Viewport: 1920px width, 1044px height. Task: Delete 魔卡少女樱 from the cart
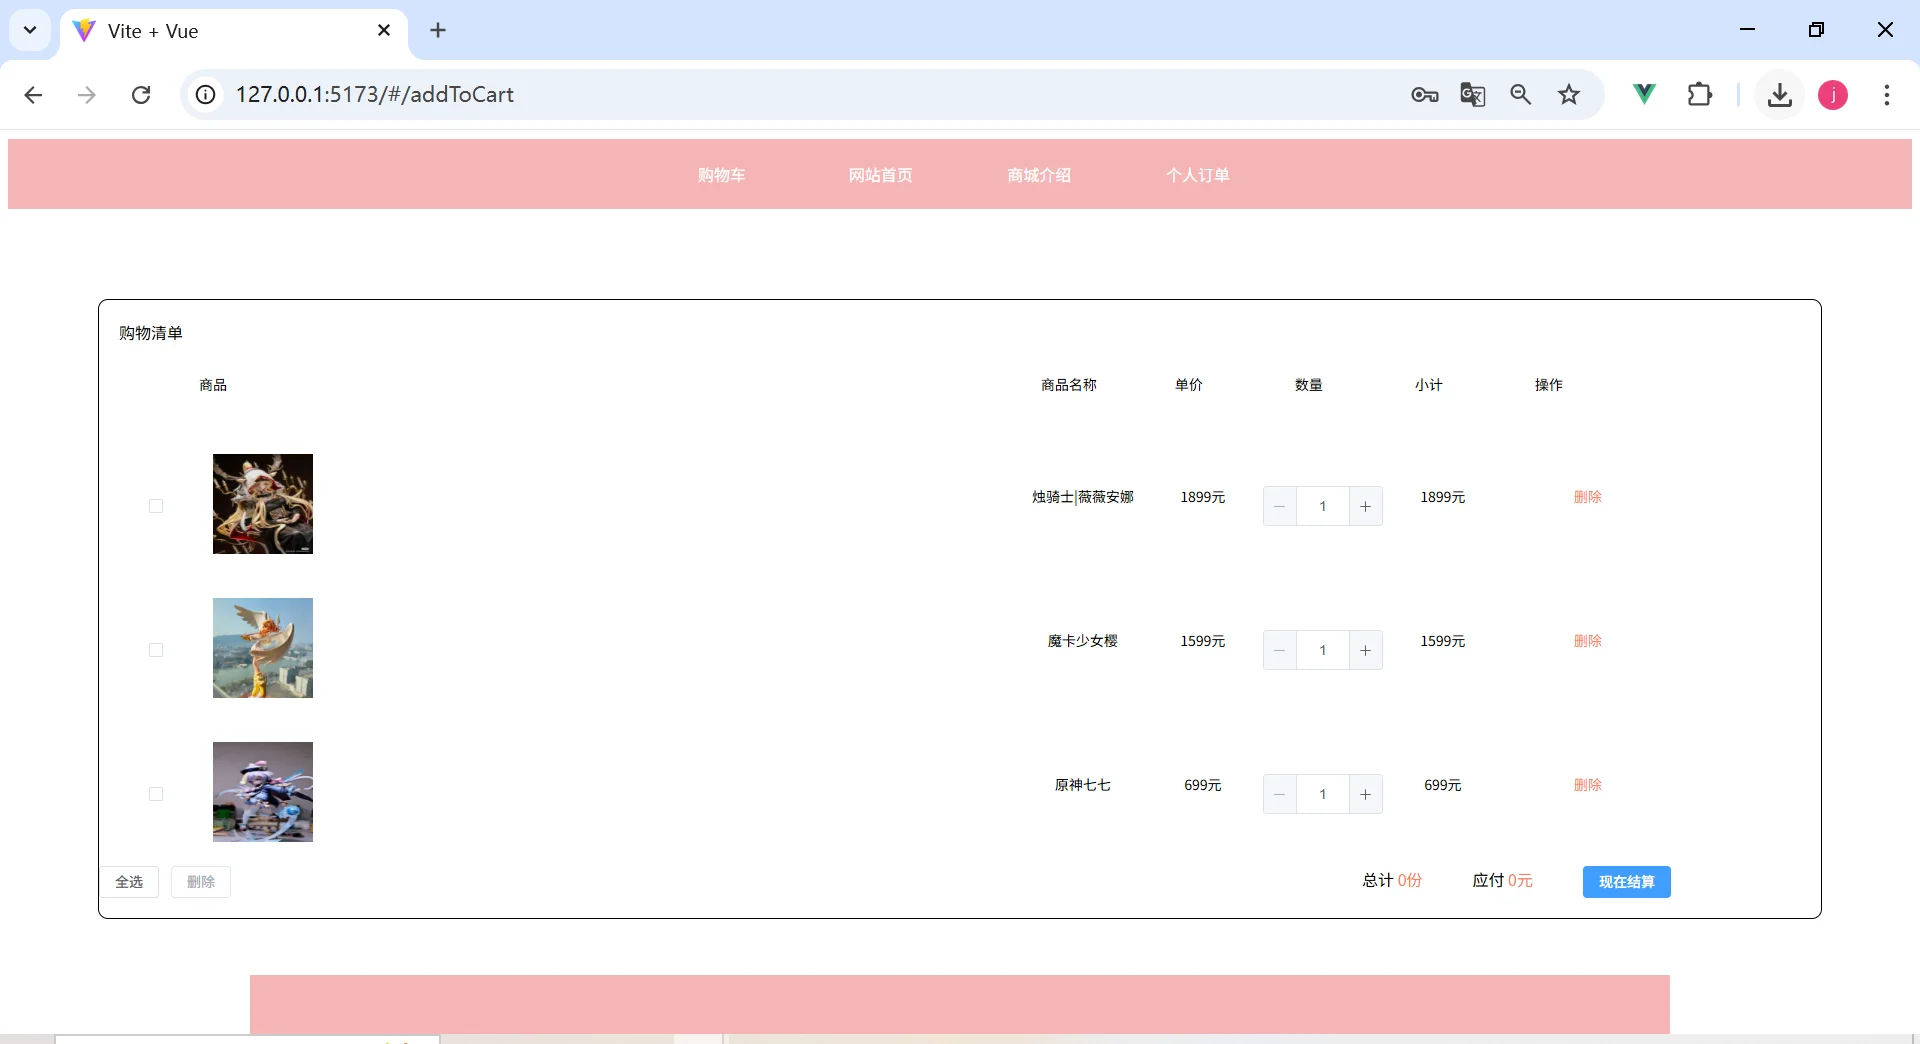[1588, 641]
